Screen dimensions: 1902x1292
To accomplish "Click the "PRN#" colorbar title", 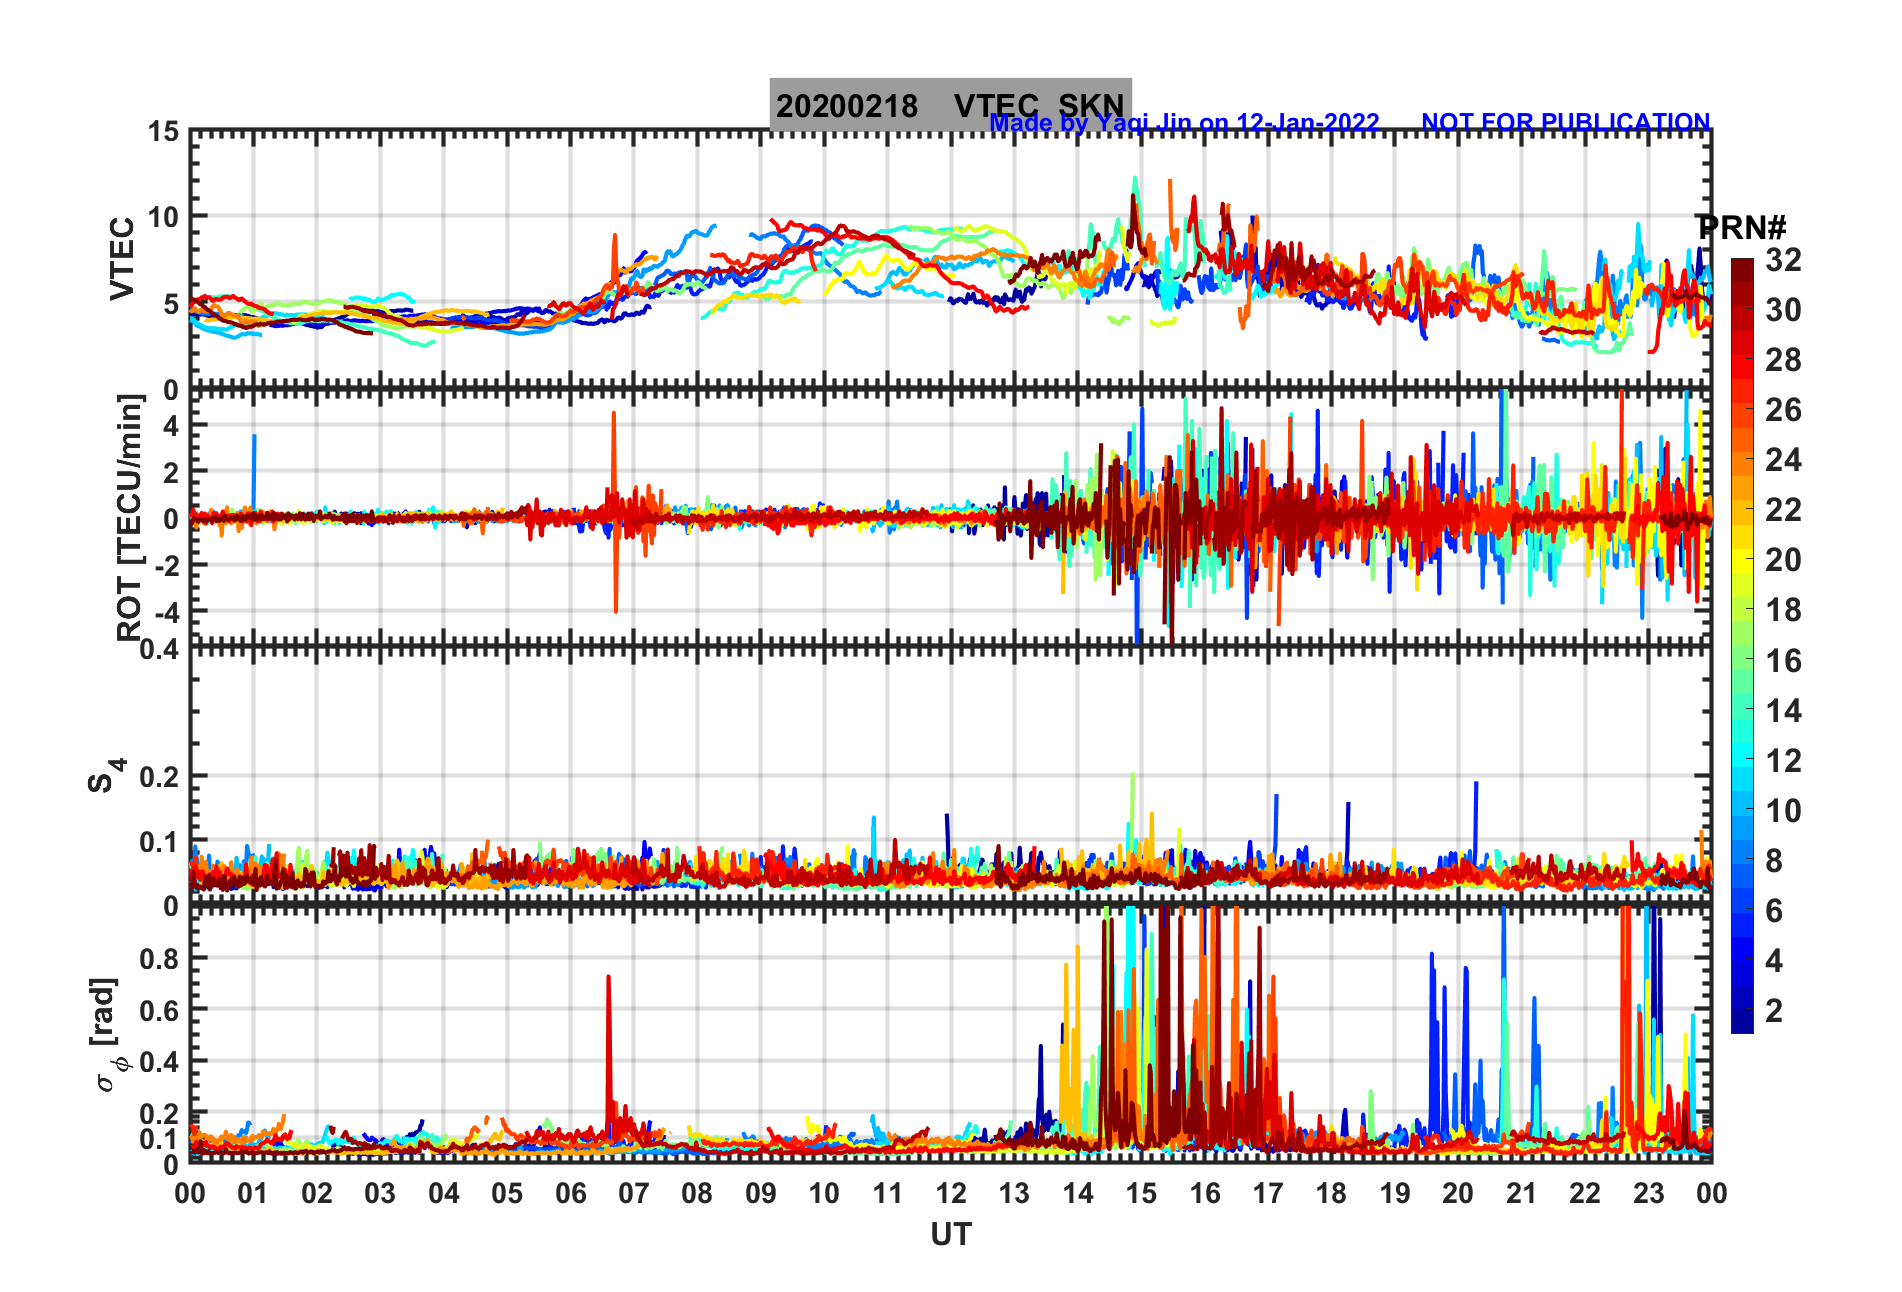I will [x=1742, y=228].
